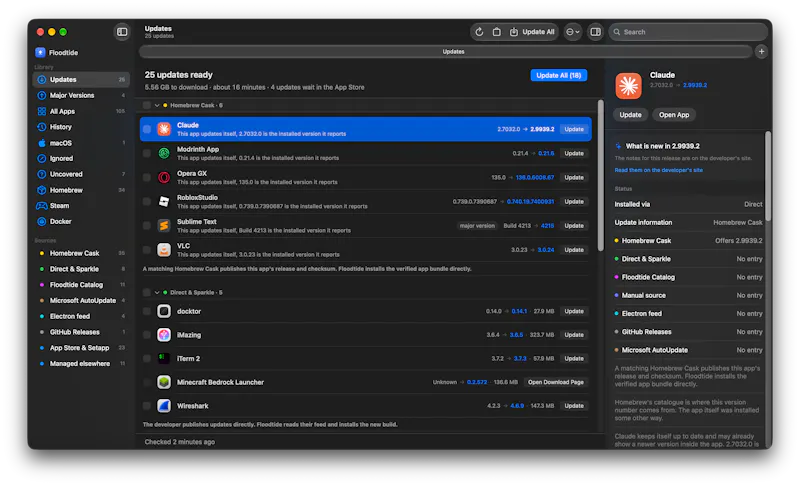Click the docktor app icon

pos(164,311)
